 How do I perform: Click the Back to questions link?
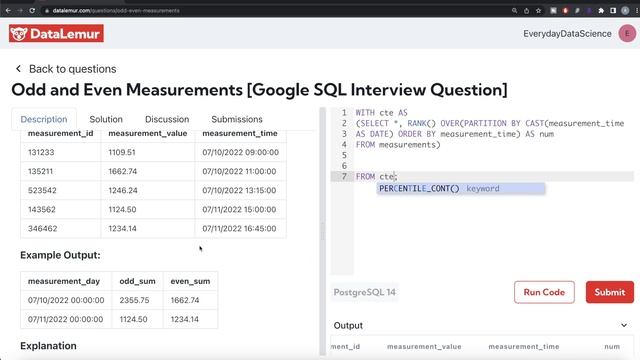pyautogui.click(x=72, y=69)
